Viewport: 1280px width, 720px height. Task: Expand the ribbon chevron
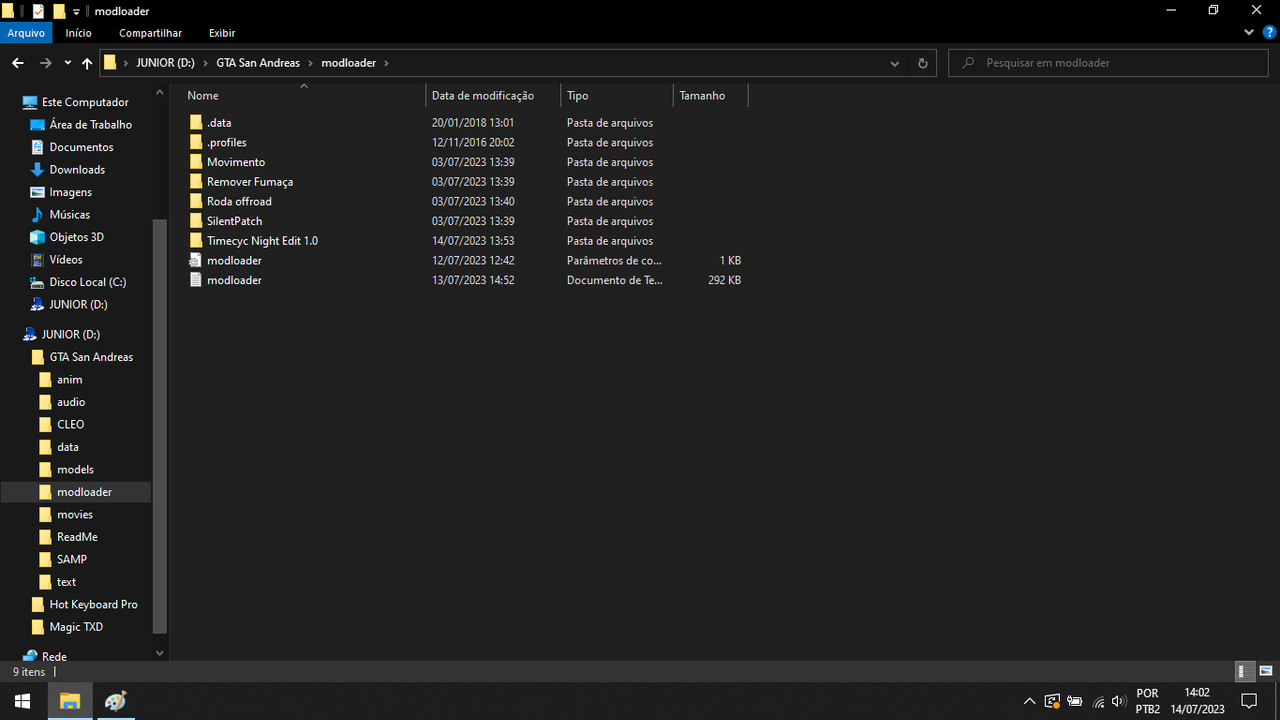coord(1249,33)
